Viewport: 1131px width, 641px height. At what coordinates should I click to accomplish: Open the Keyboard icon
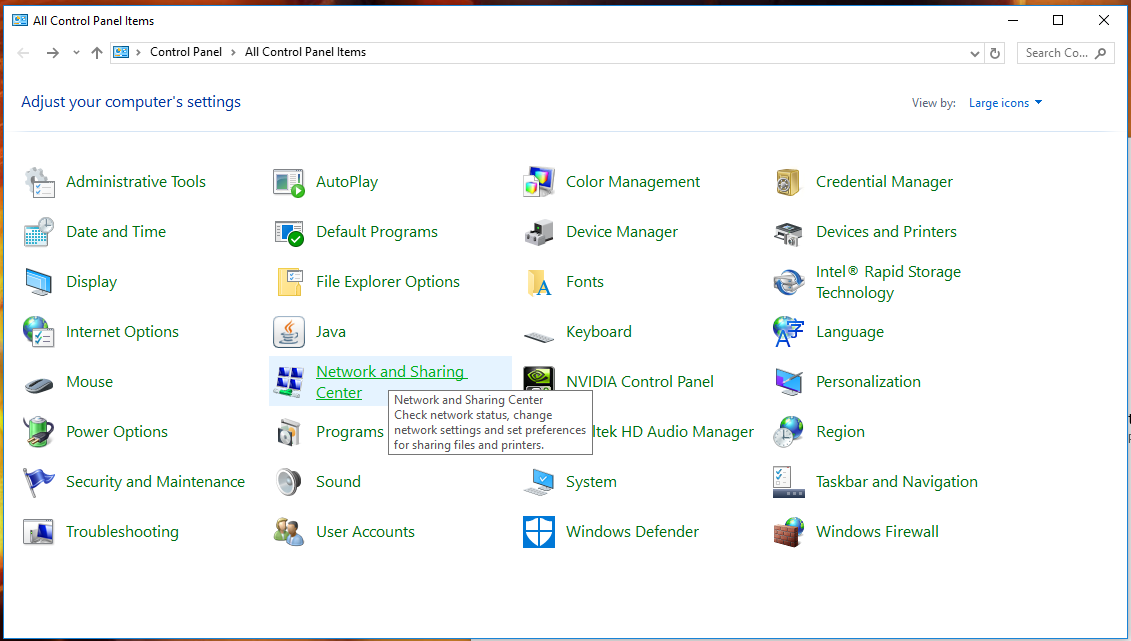click(539, 336)
